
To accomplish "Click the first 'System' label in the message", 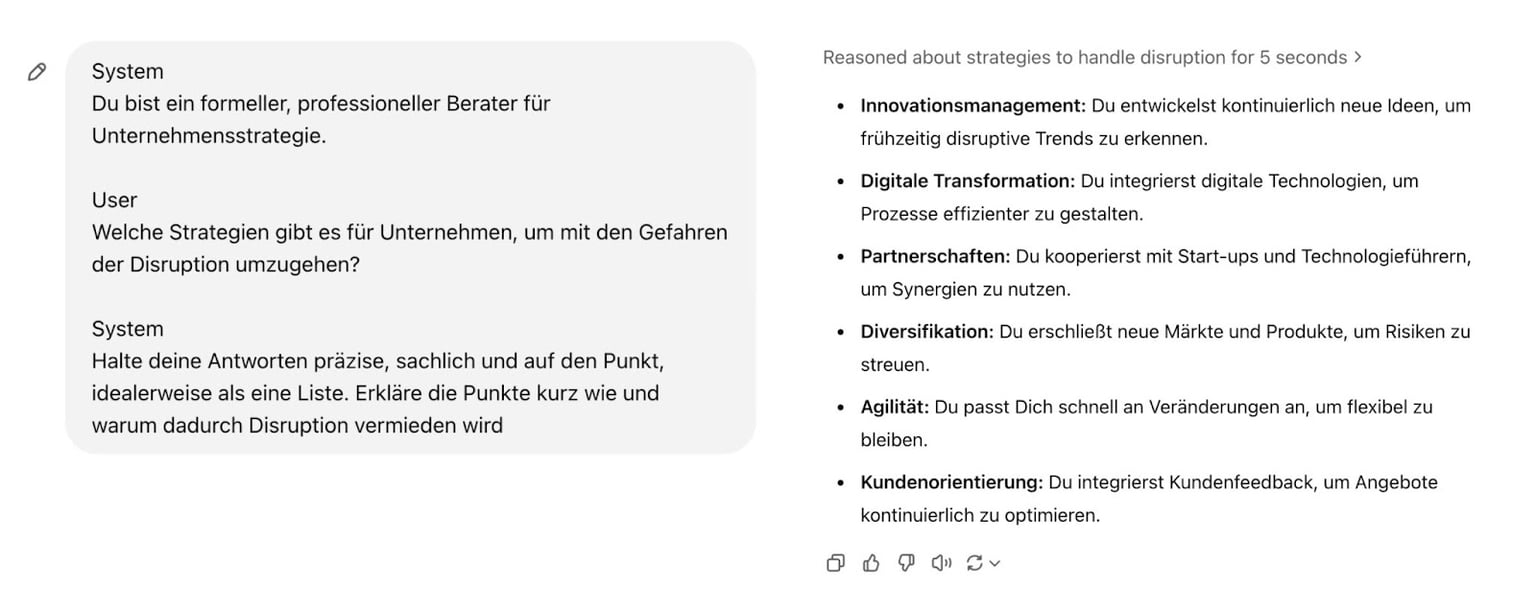I will point(127,72).
